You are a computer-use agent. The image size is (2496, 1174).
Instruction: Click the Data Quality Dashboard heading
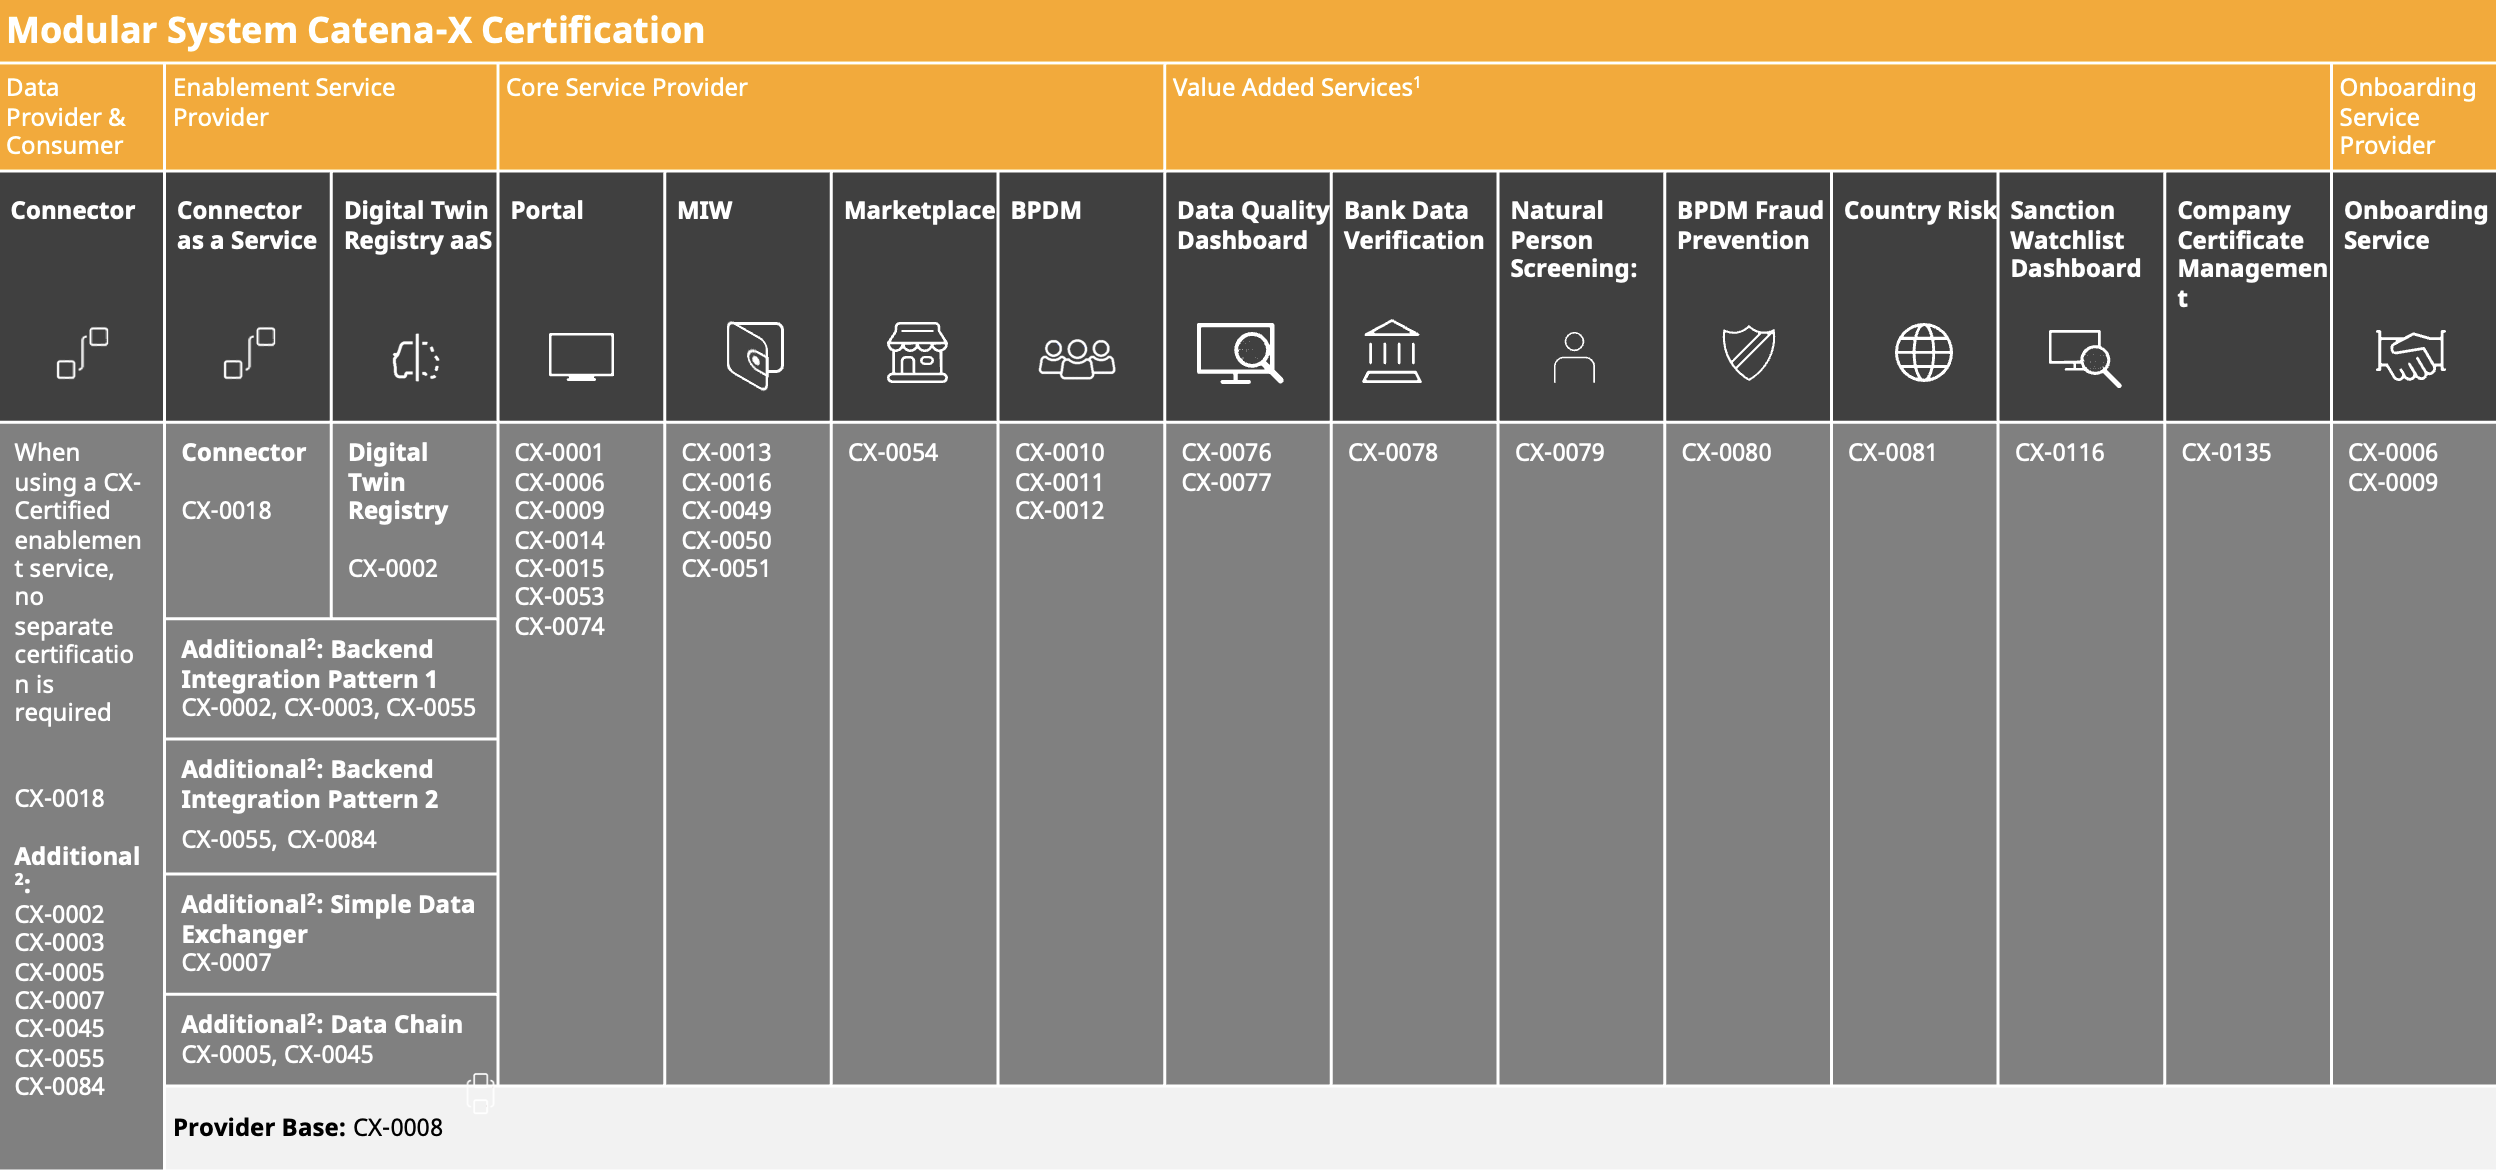point(1253,225)
